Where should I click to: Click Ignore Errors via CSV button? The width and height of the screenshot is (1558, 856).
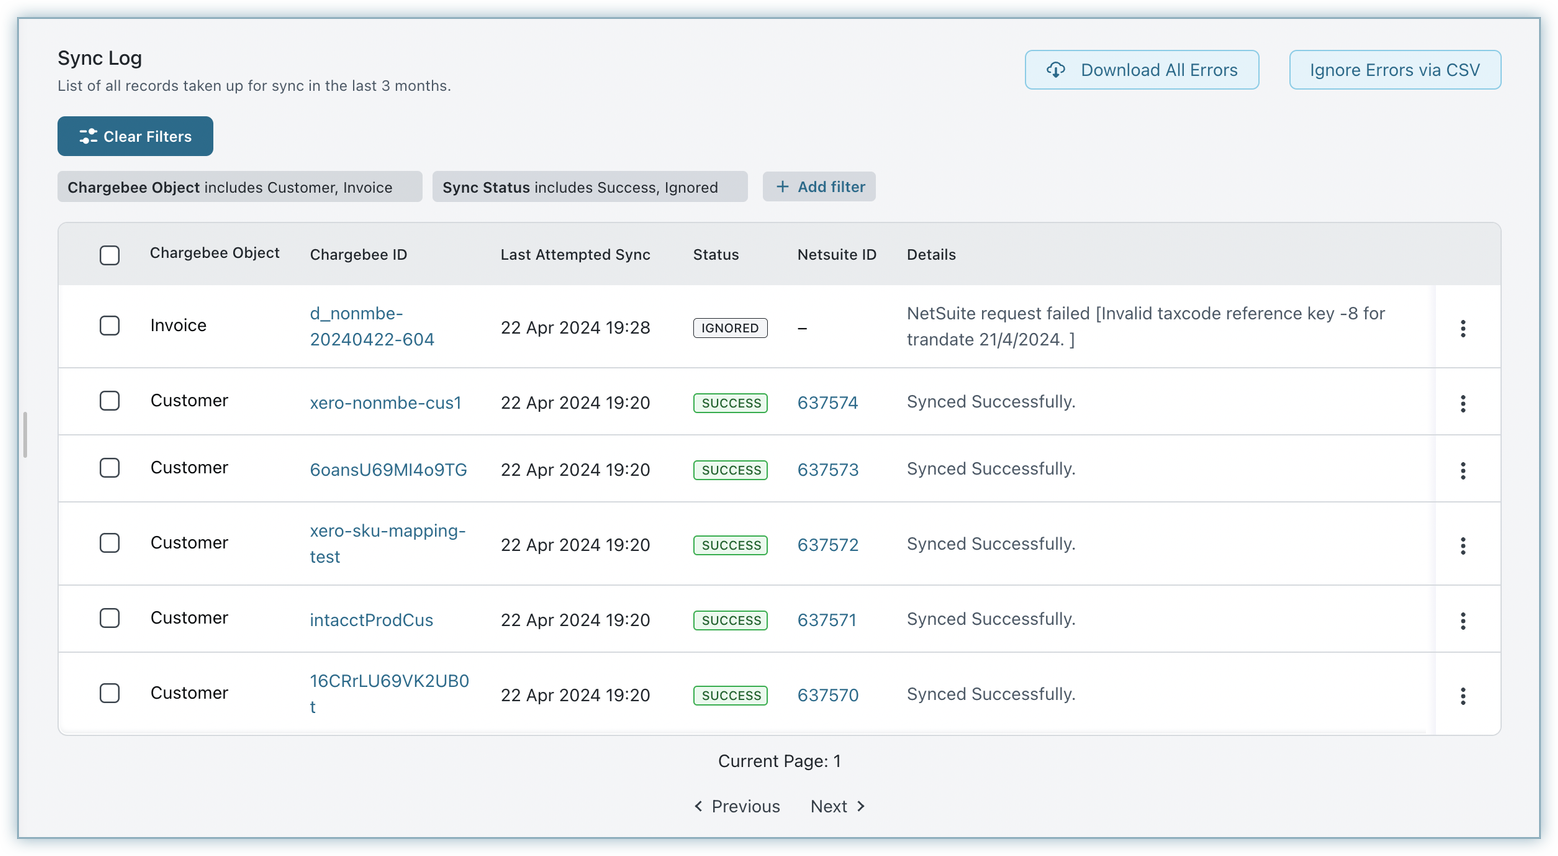pyautogui.click(x=1394, y=70)
